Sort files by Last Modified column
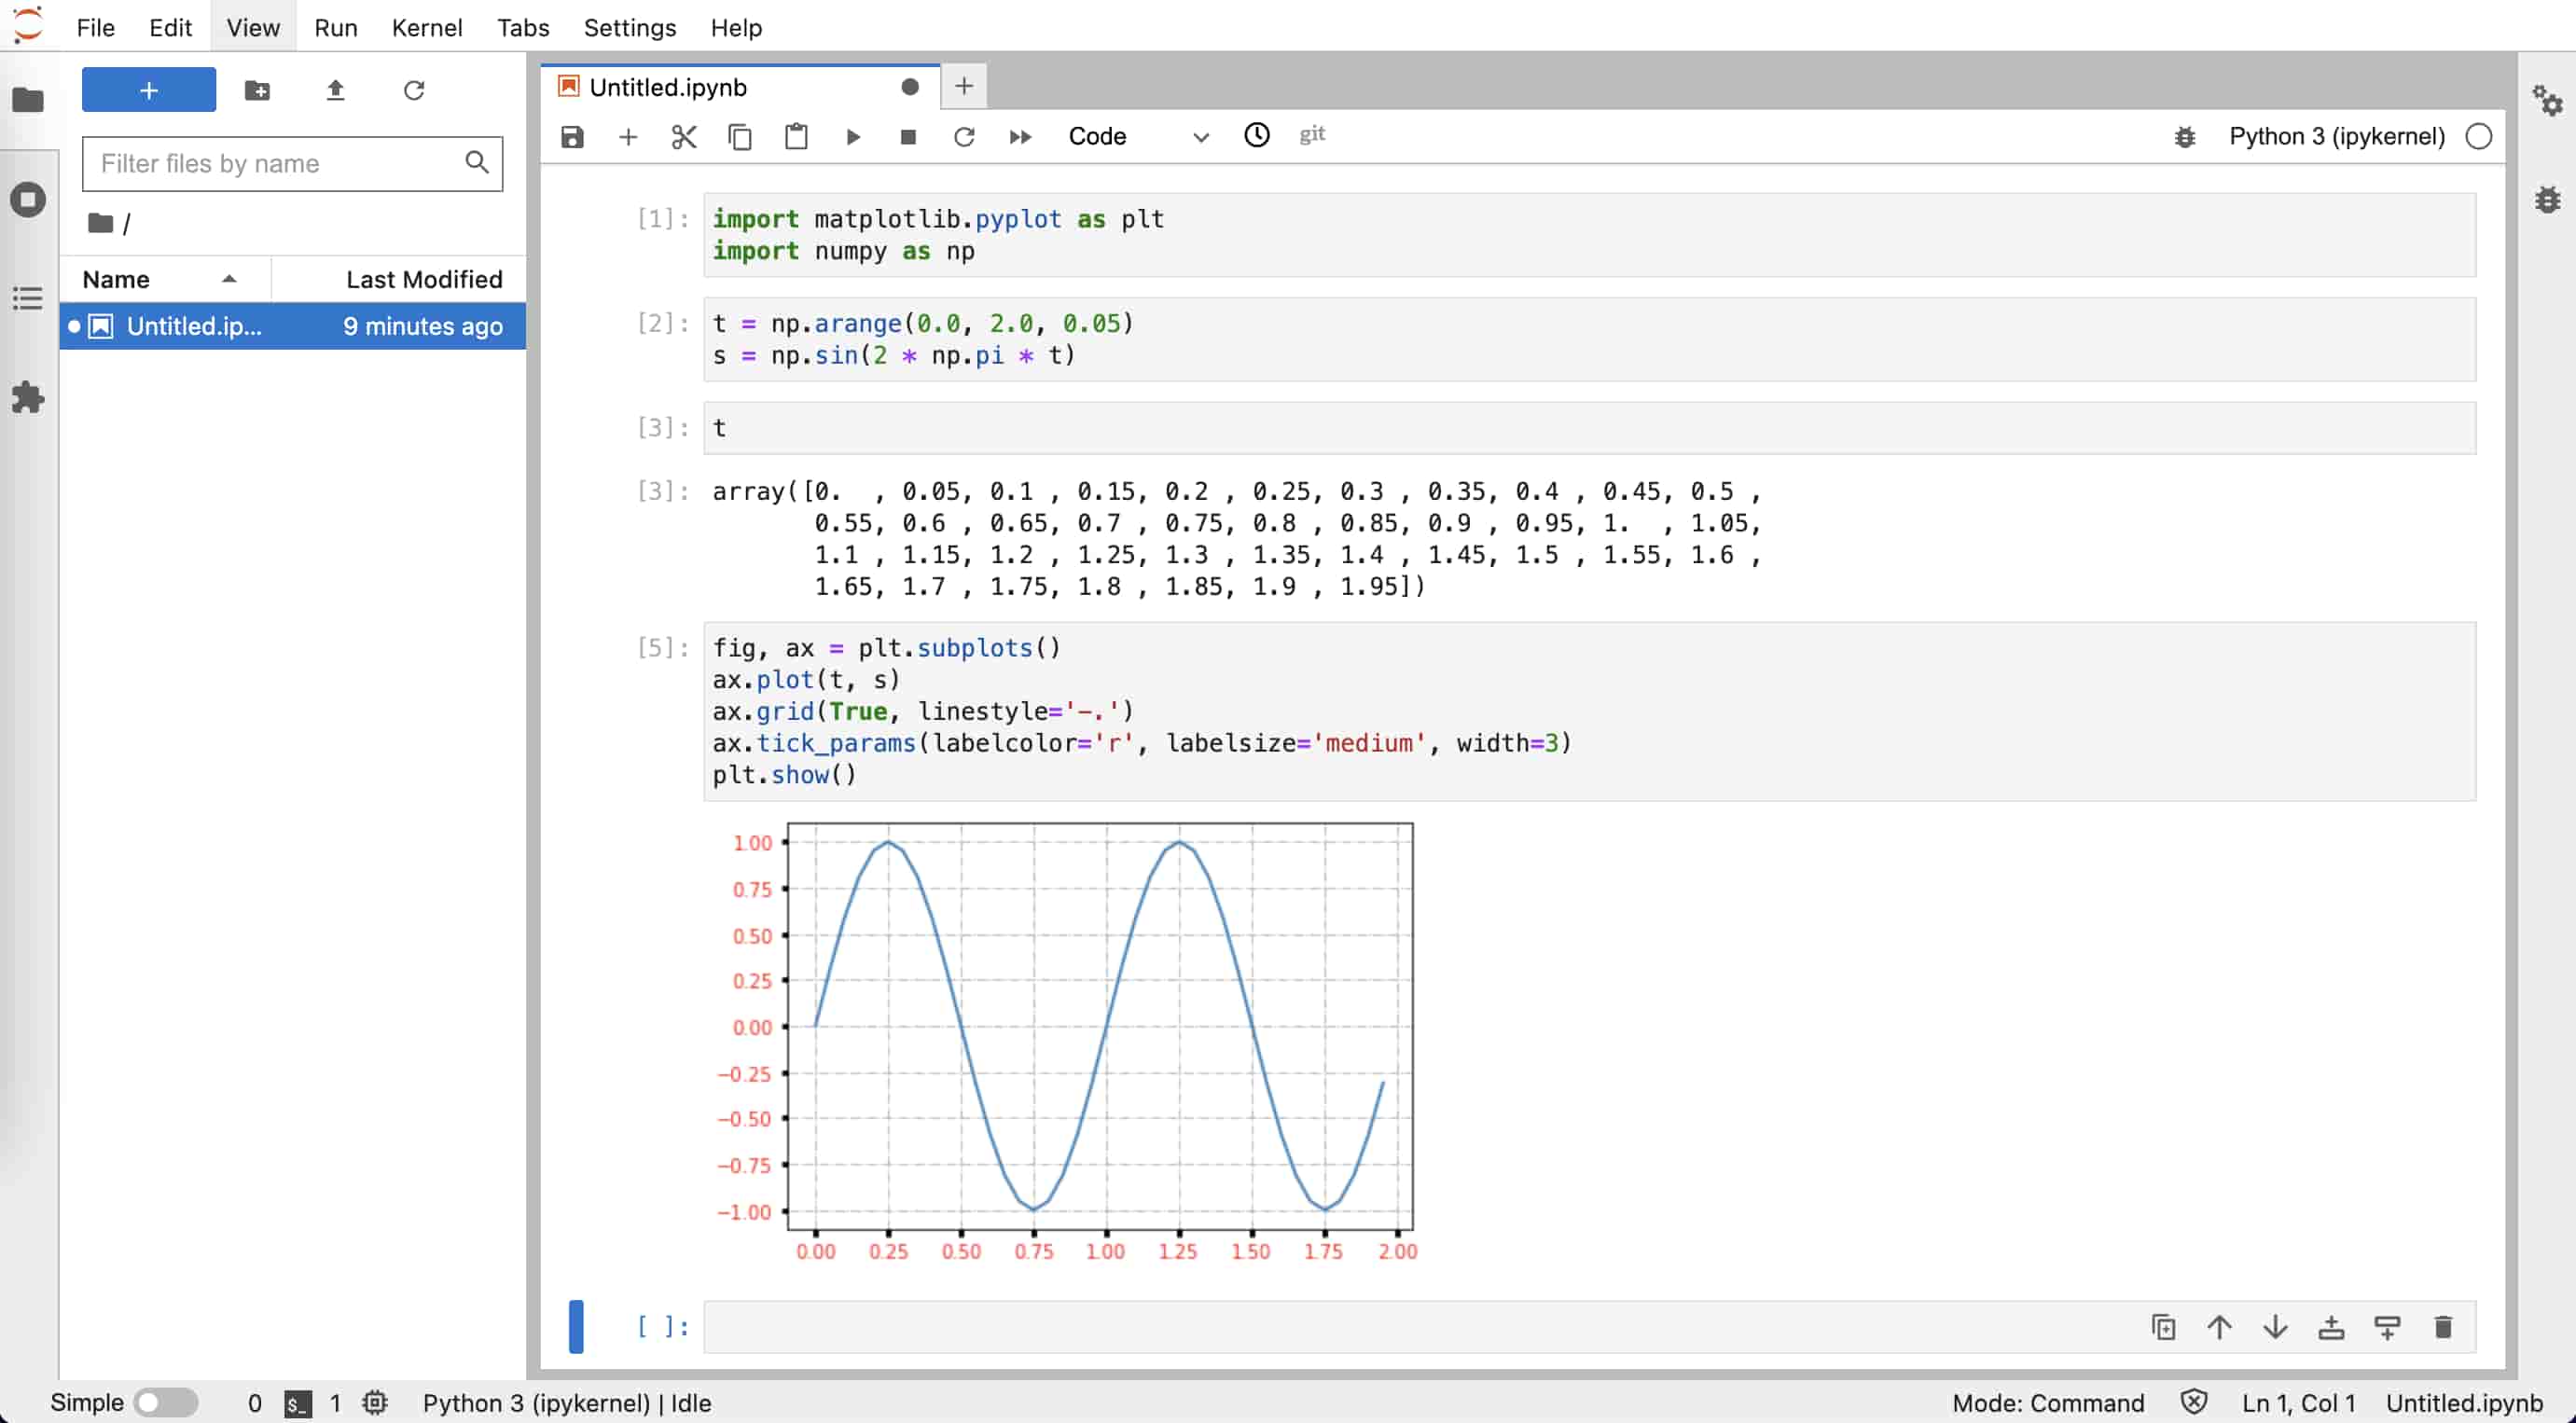The width and height of the screenshot is (2576, 1423). [x=399, y=279]
